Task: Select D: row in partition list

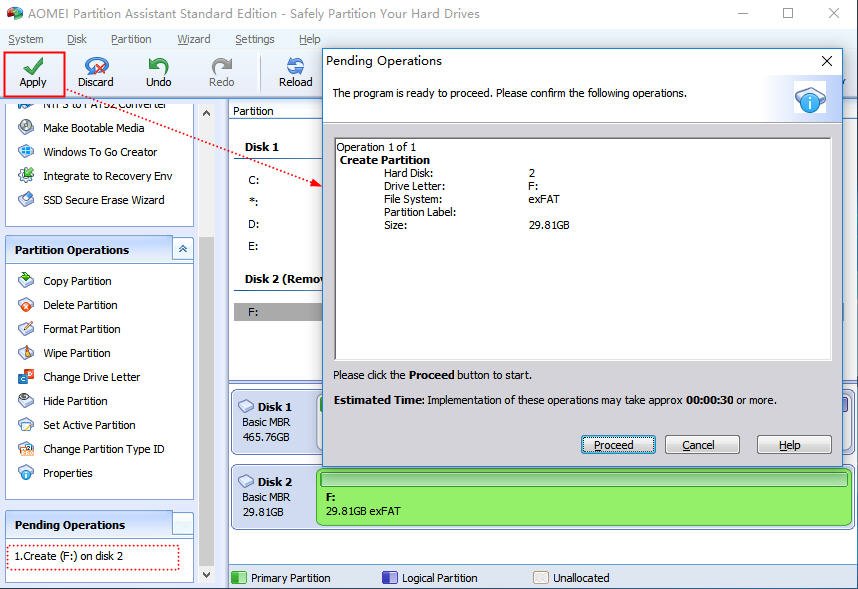Action: (x=277, y=224)
